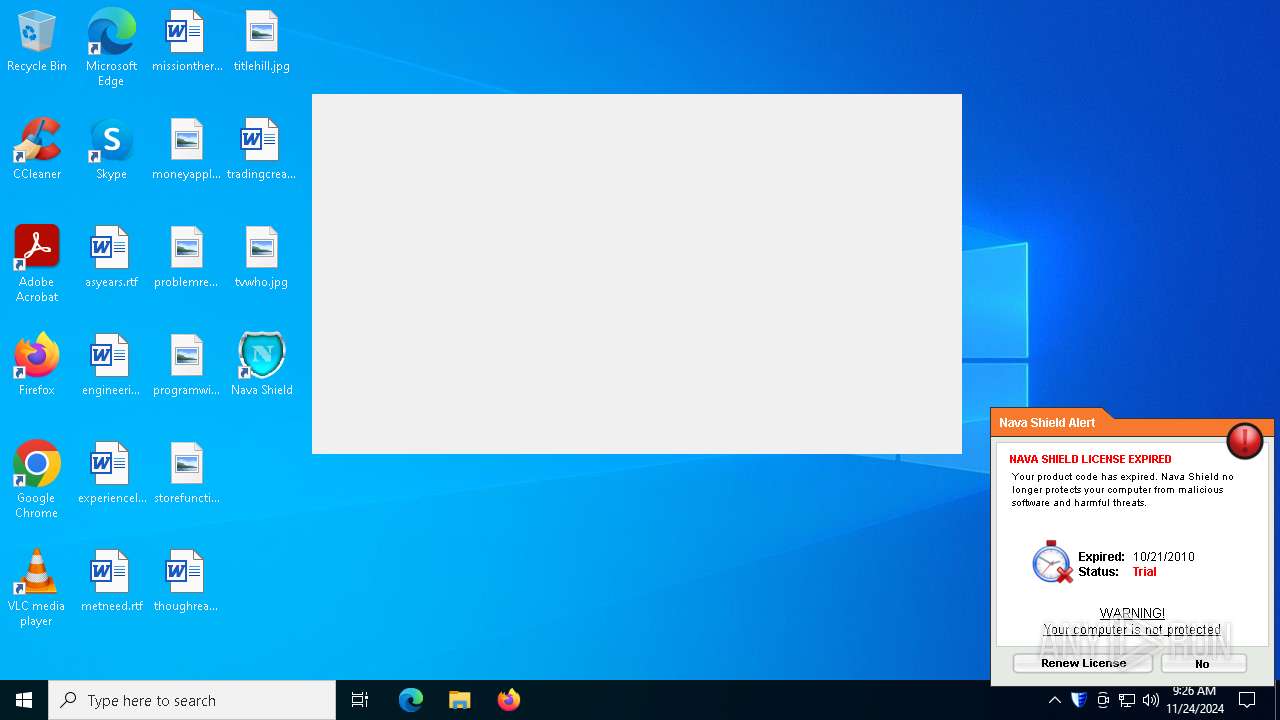
Task: Select the Firefox desktop shortcut
Action: click(x=37, y=366)
